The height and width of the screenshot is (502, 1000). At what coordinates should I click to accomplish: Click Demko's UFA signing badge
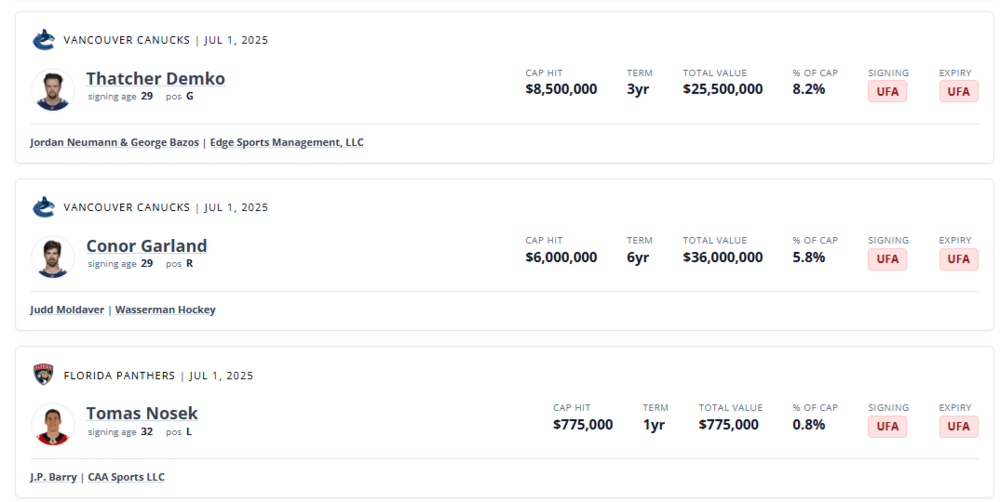point(887,91)
